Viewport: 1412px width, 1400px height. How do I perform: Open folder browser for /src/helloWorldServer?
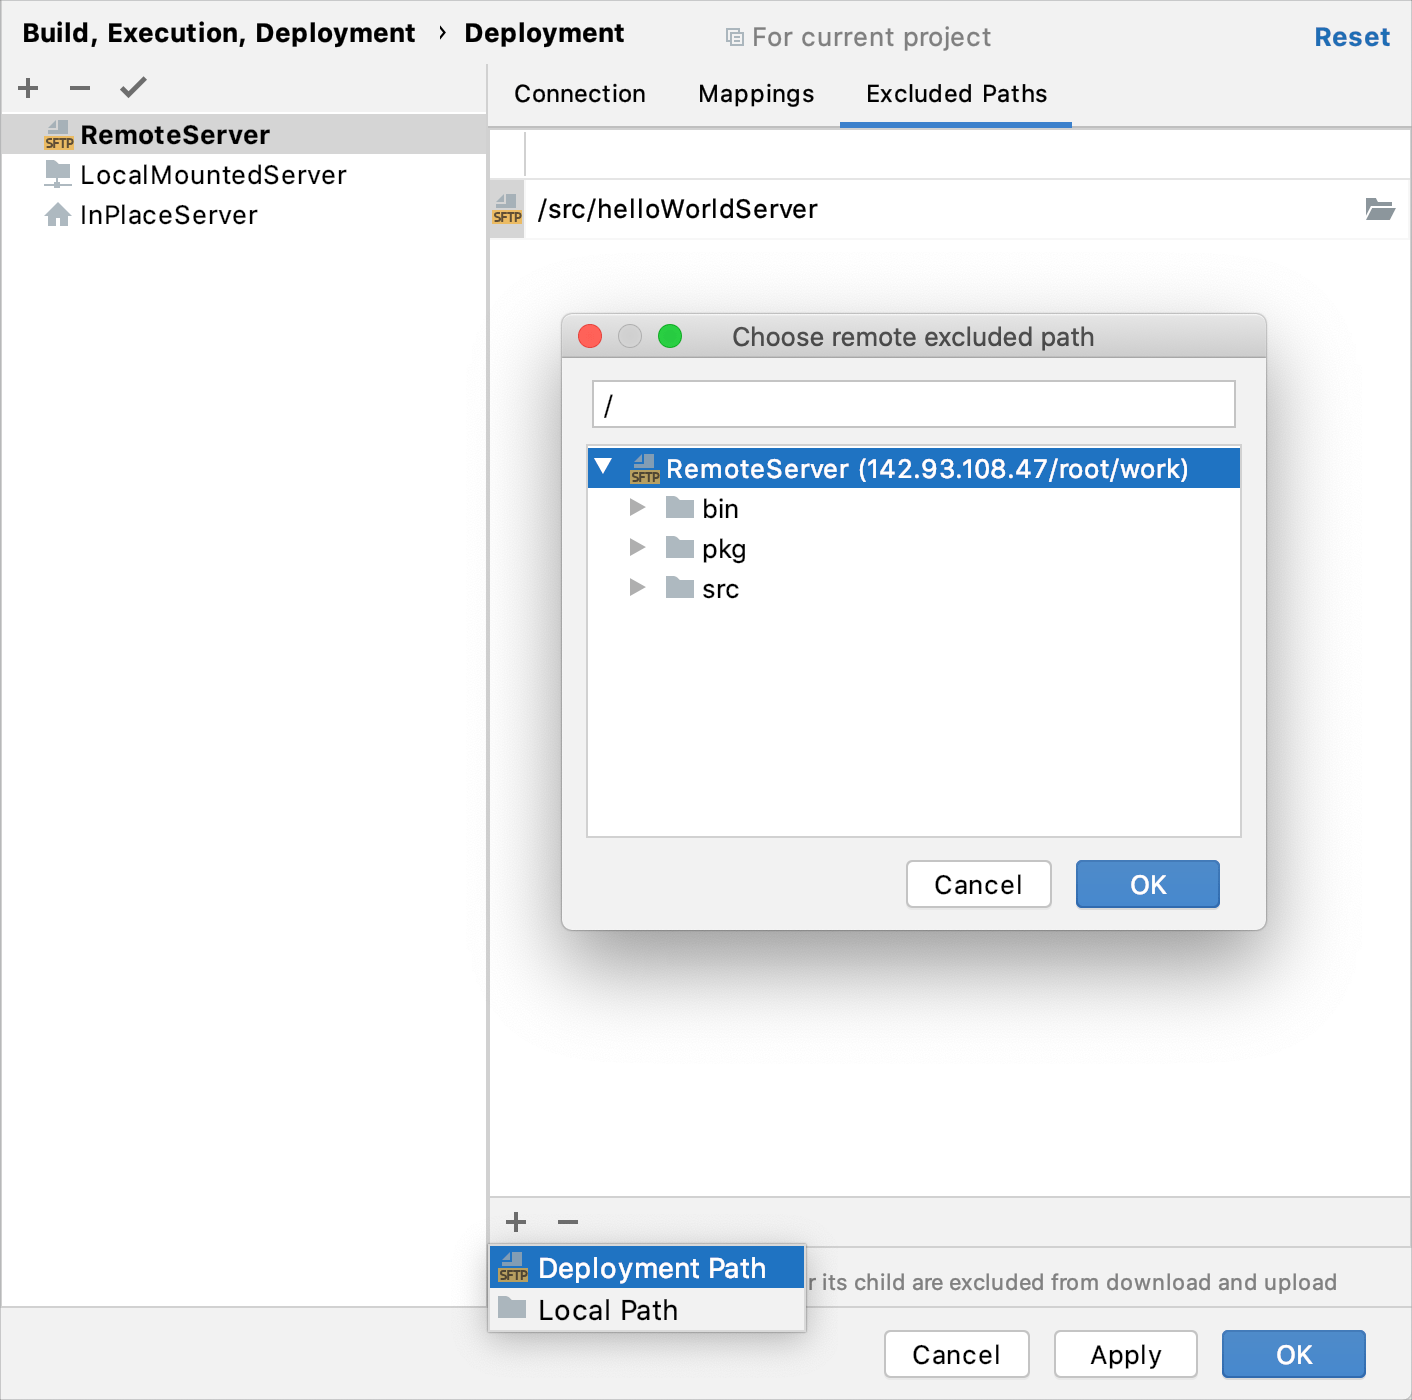pyautogui.click(x=1381, y=209)
